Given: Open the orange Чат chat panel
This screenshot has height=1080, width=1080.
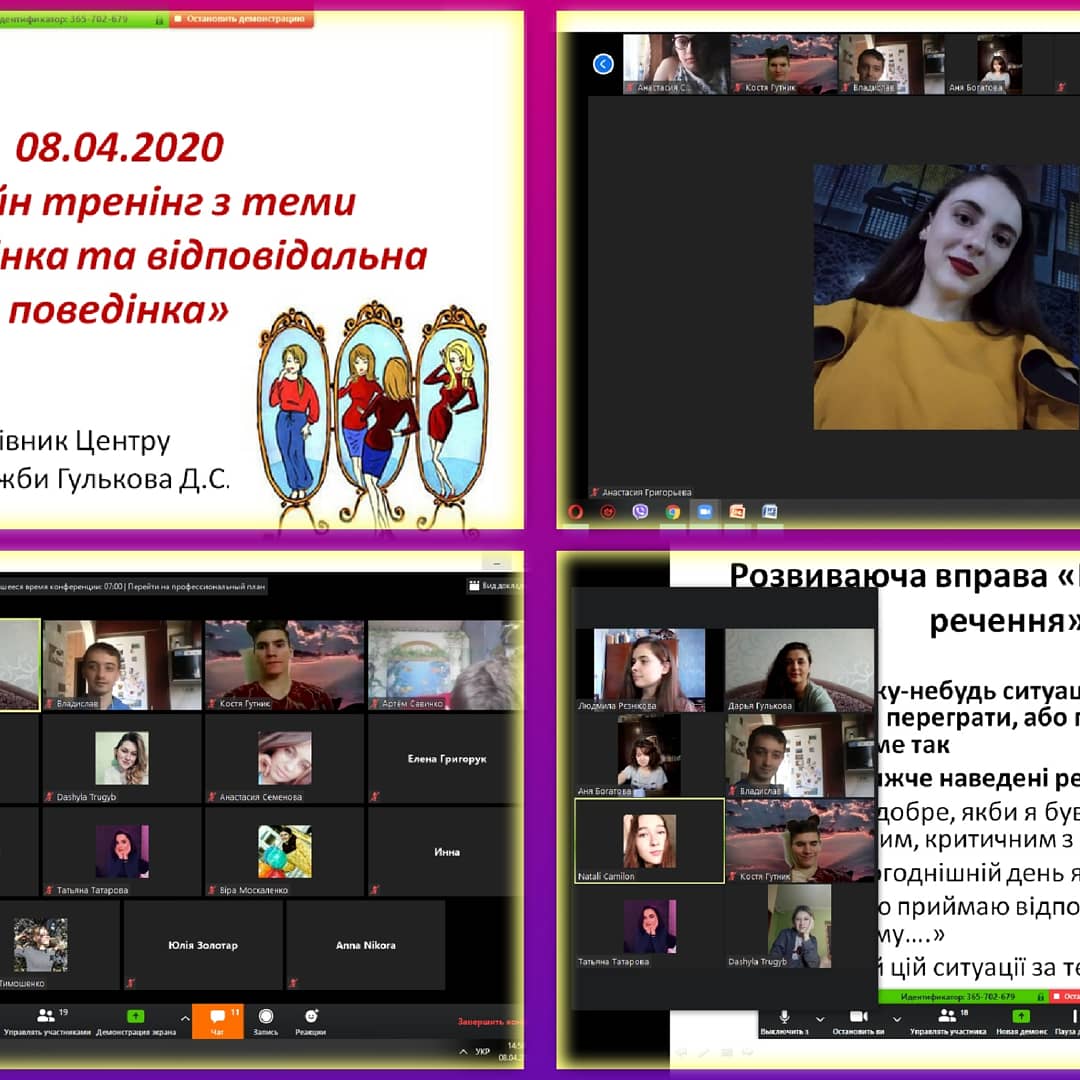Looking at the screenshot, I should point(217,1020).
